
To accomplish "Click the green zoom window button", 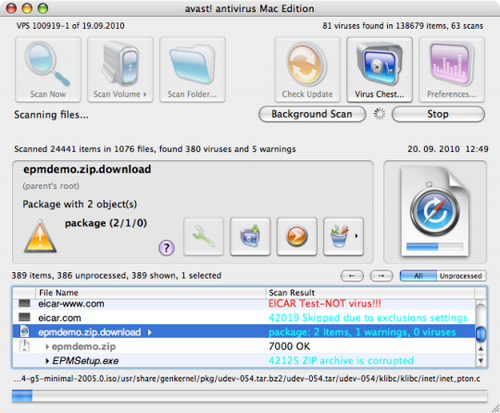I will point(43,8).
